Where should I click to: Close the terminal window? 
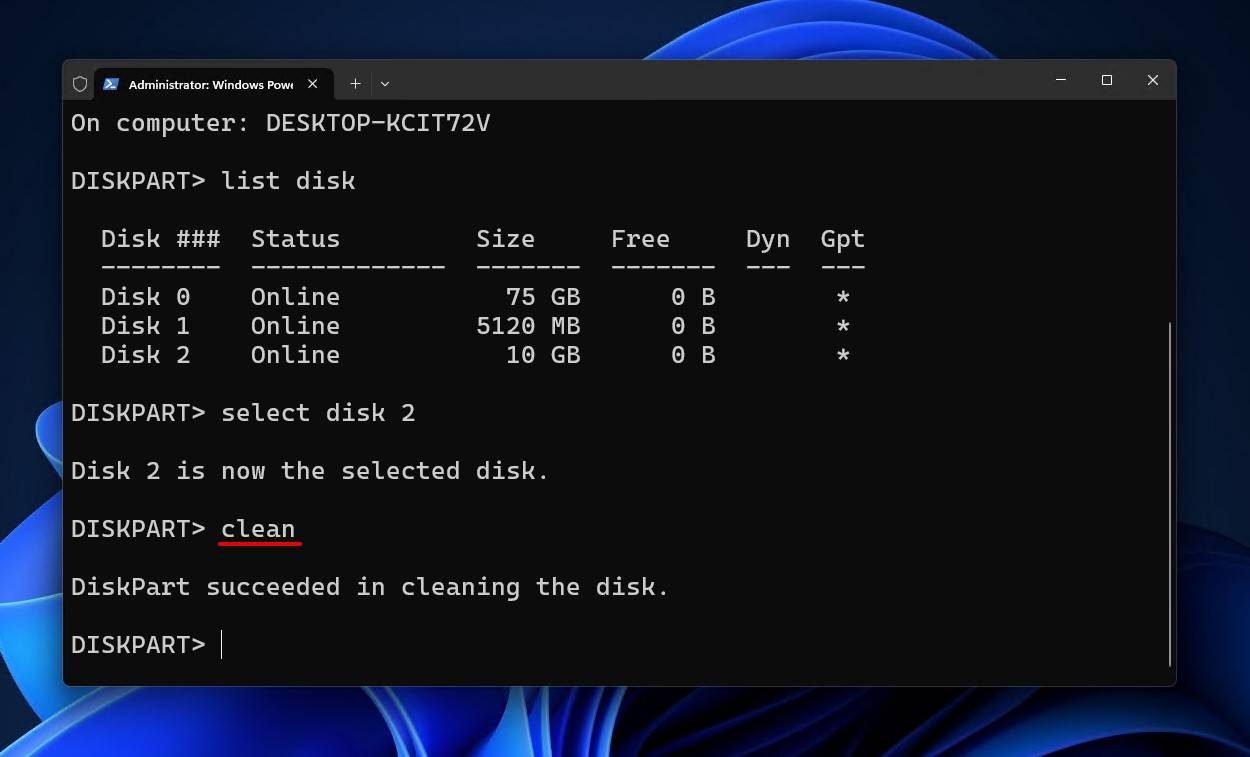pos(1152,80)
